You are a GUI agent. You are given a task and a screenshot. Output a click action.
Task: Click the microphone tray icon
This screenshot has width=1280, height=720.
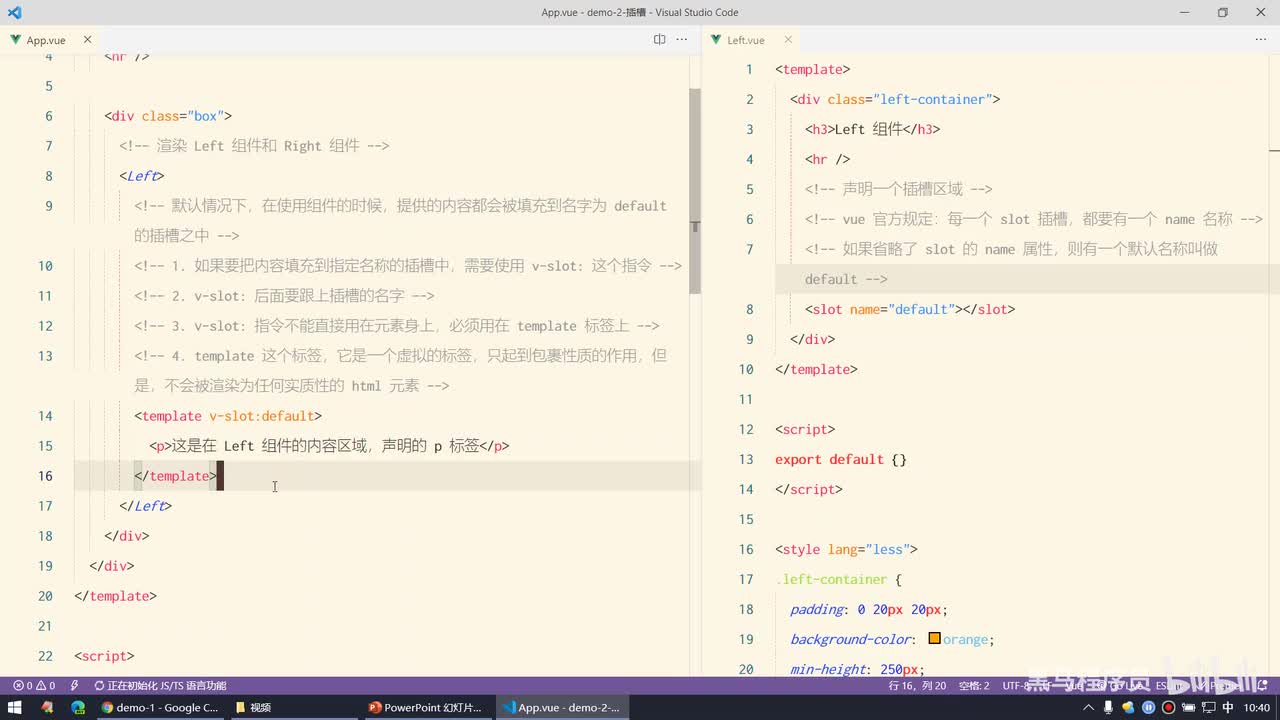(1110, 707)
